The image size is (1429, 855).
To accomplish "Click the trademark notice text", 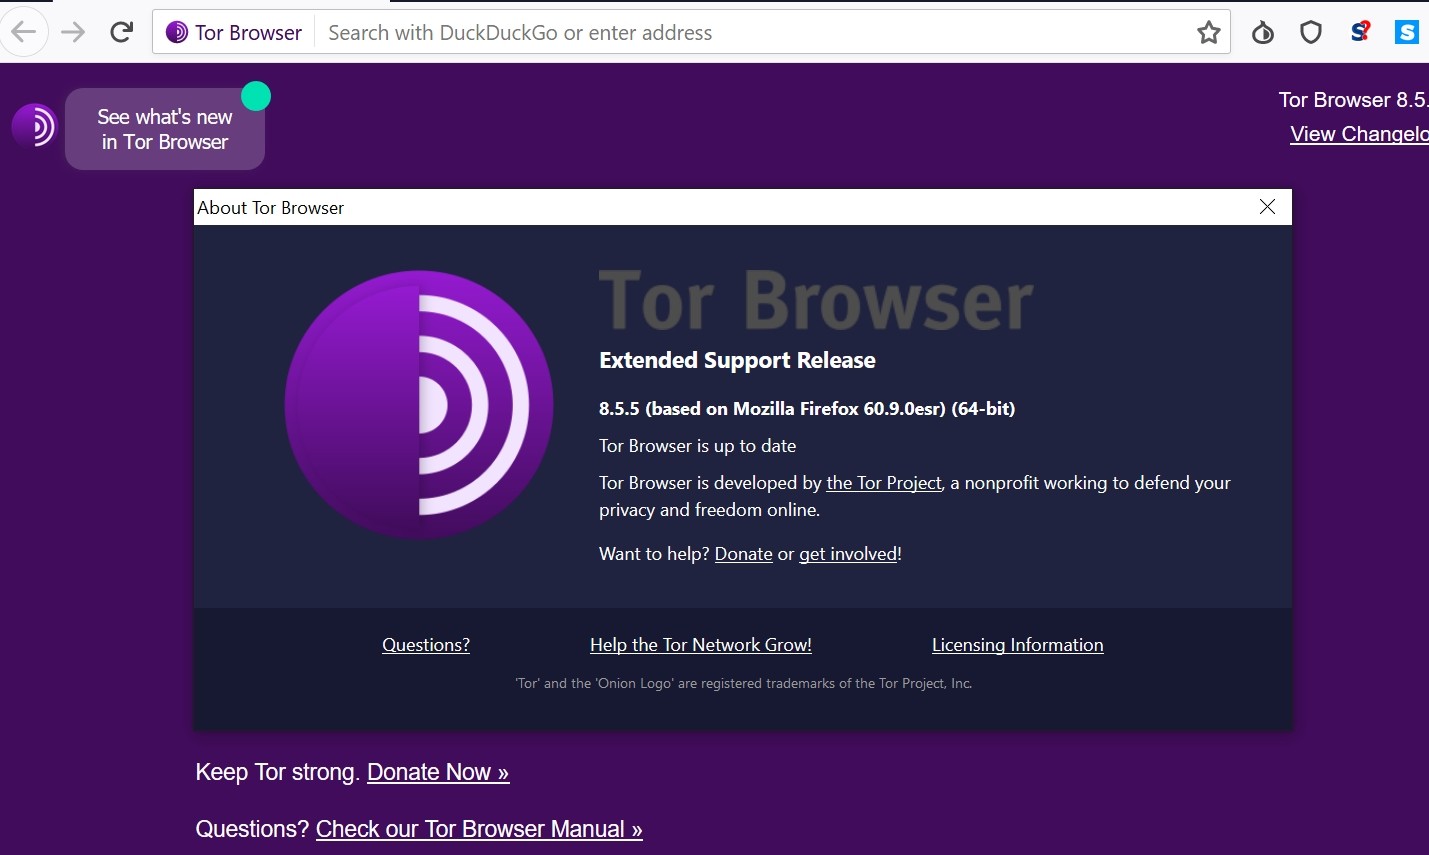I will point(744,684).
